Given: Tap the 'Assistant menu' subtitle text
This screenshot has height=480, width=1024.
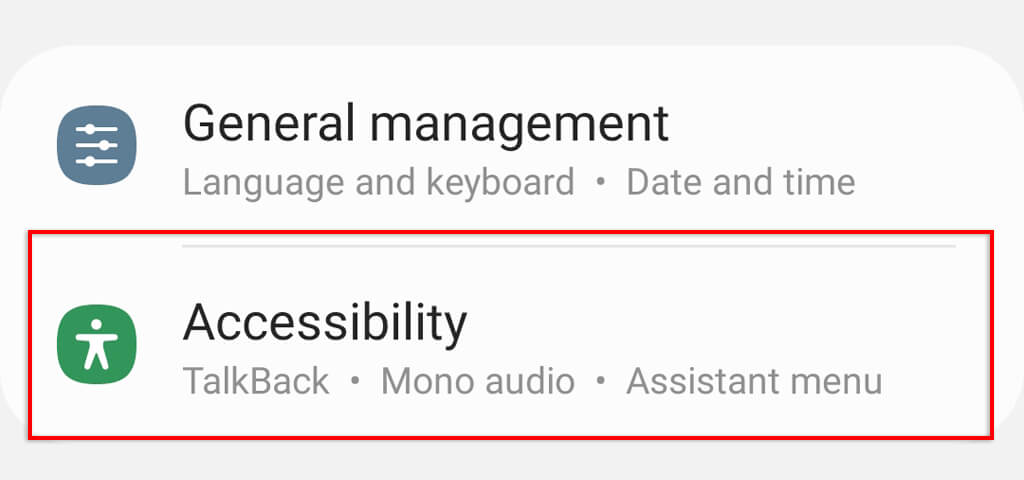Looking at the screenshot, I should 754,381.
